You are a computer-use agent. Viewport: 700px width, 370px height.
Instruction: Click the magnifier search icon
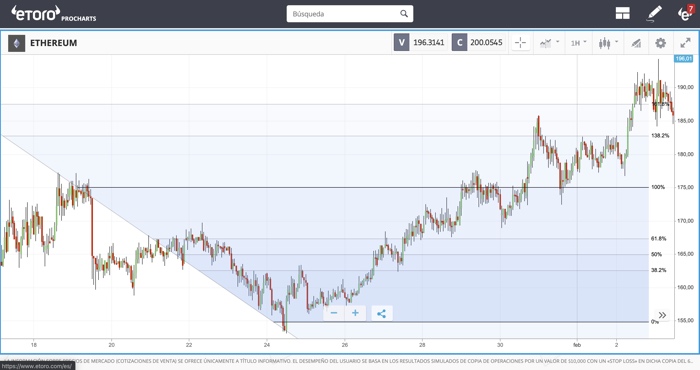tap(404, 14)
